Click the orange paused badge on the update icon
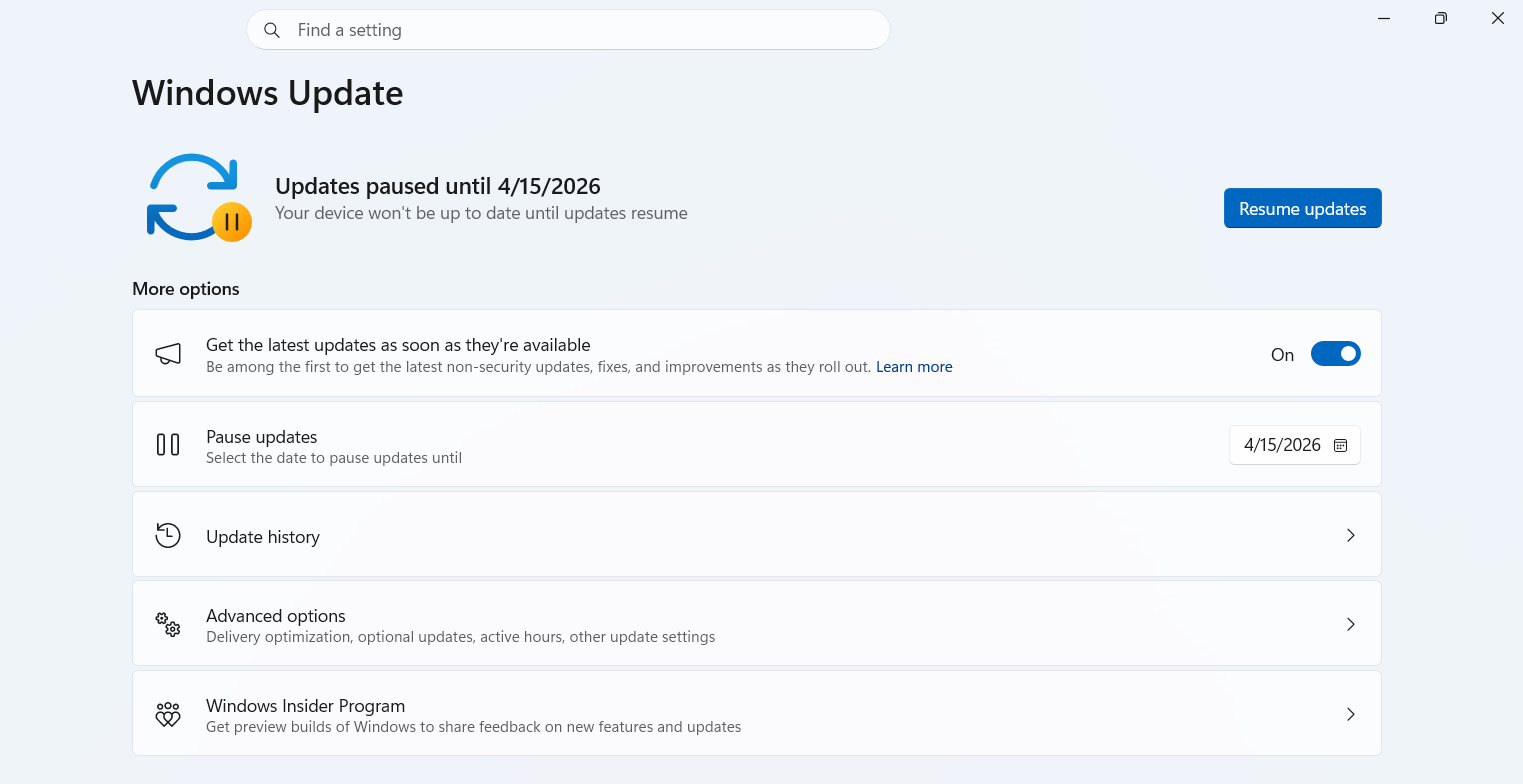The height and width of the screenshot is (784, 1523). pyautogui.click(x=232, y=222)
